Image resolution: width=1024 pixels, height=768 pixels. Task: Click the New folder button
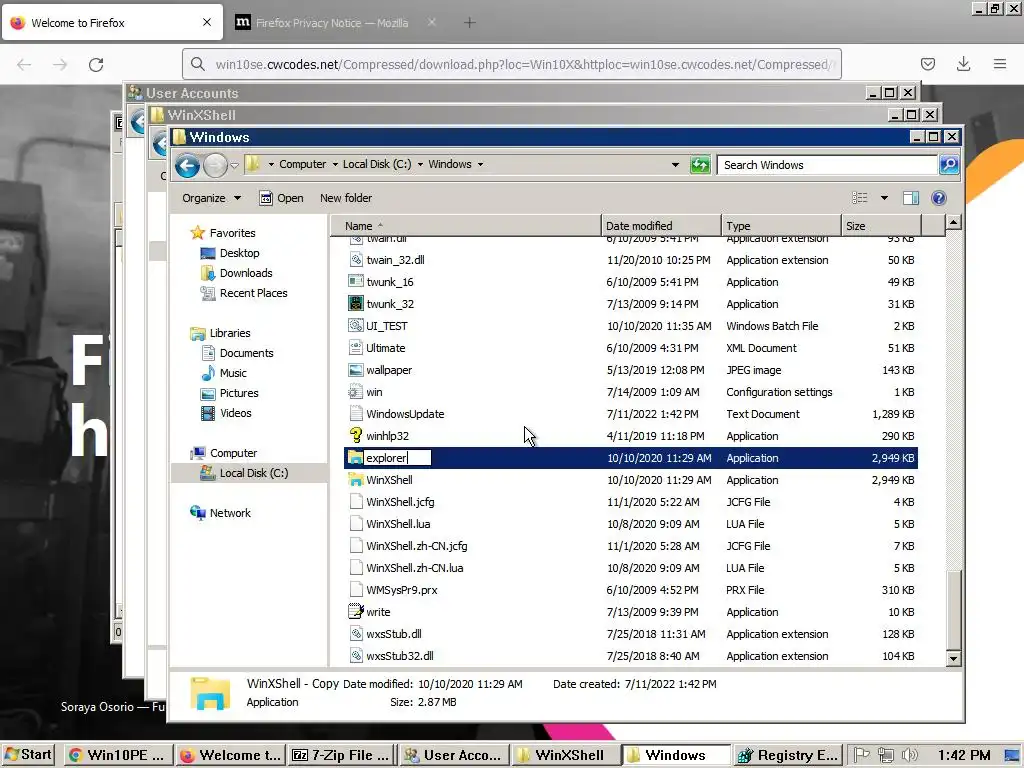click(345, 198)
